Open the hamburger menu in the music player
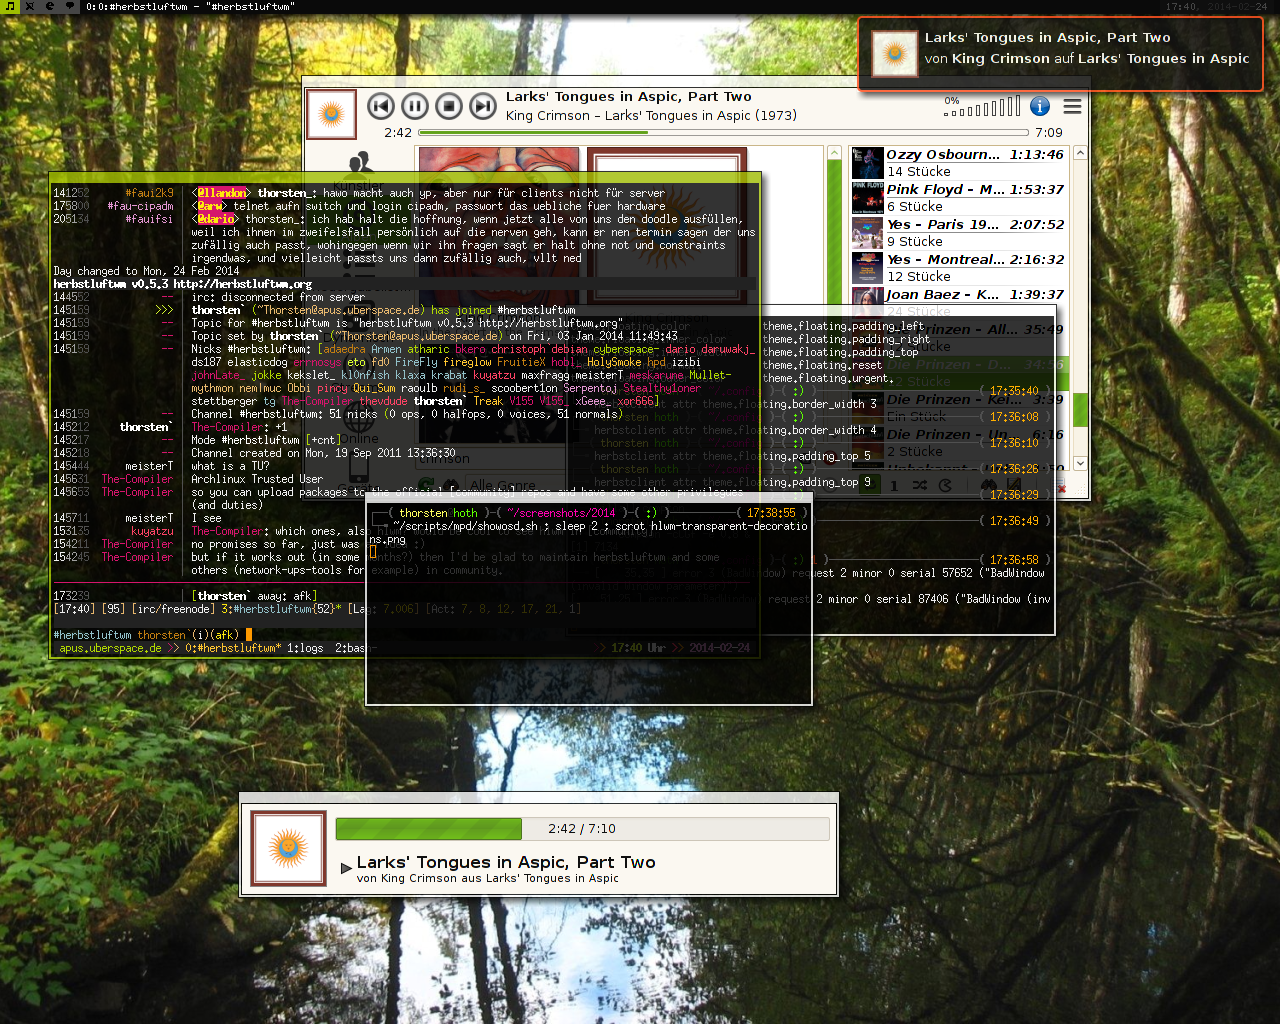This screenshot has width=1280, height=1024. coord(1072,106)
